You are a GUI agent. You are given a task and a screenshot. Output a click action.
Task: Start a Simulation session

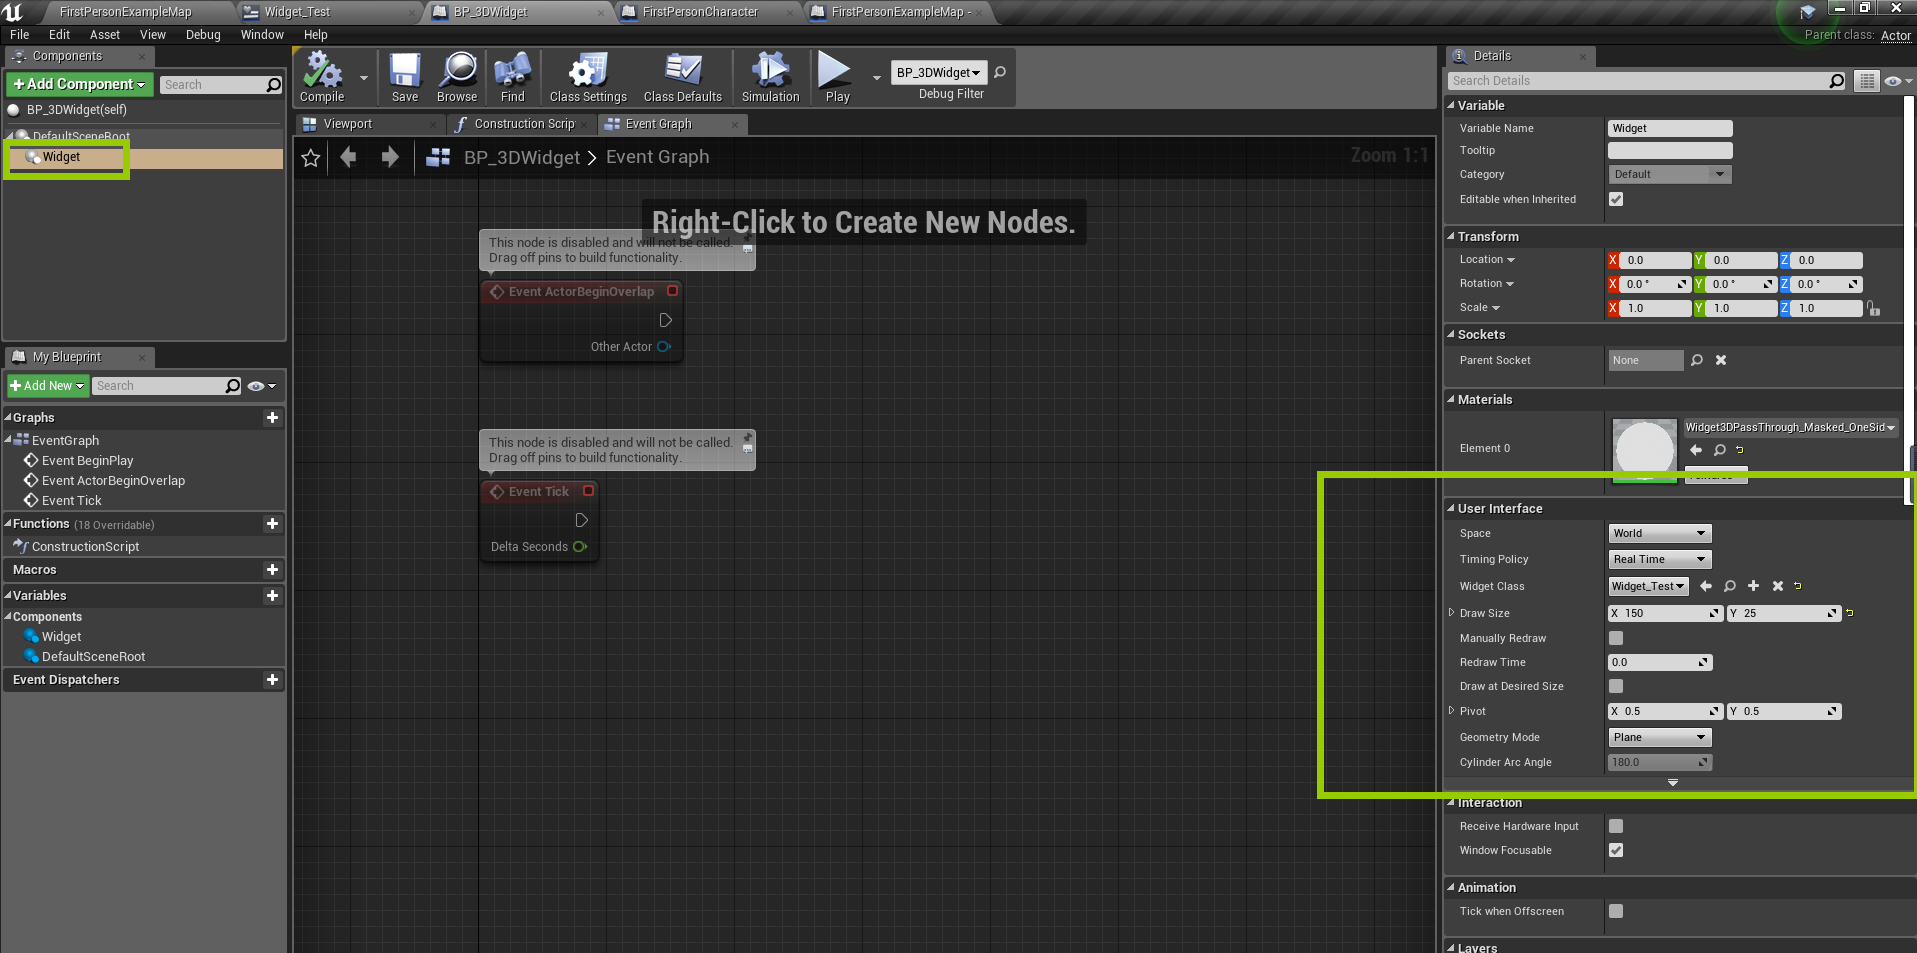click(x=769, y=76)
